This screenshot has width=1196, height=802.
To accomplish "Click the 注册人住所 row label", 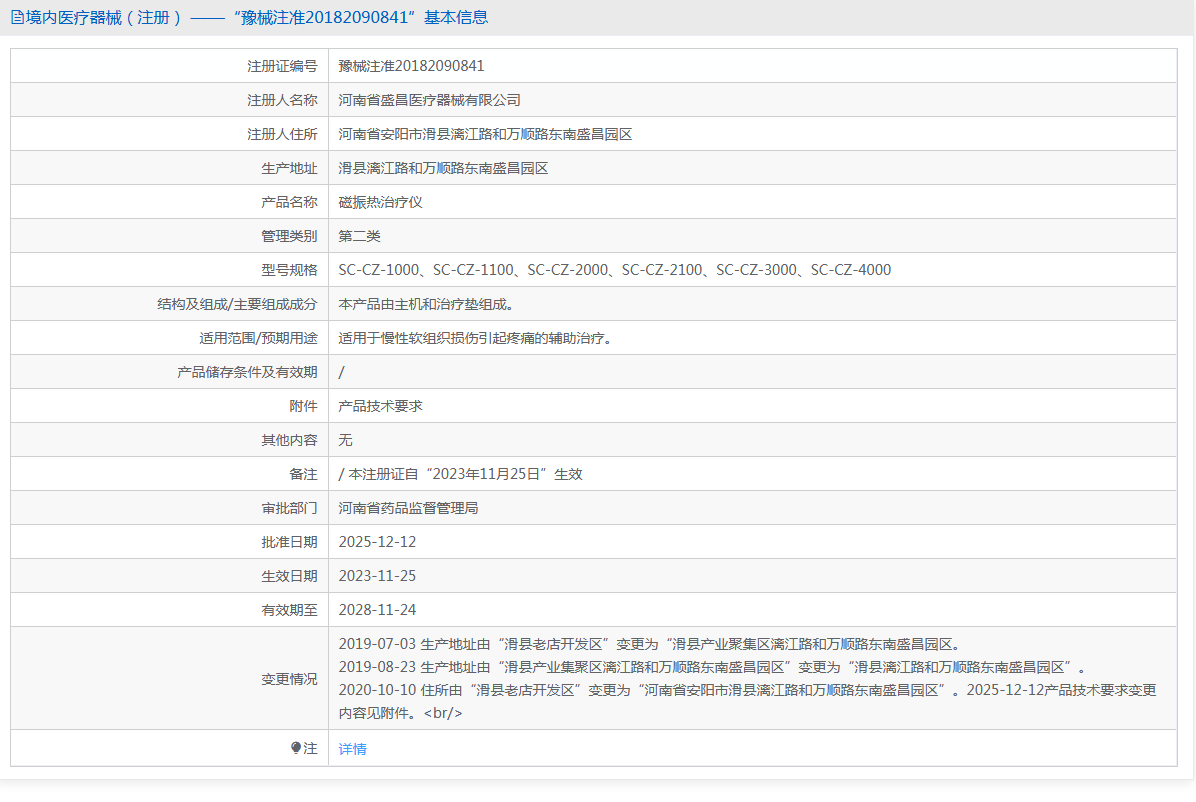I will point(282,134).
